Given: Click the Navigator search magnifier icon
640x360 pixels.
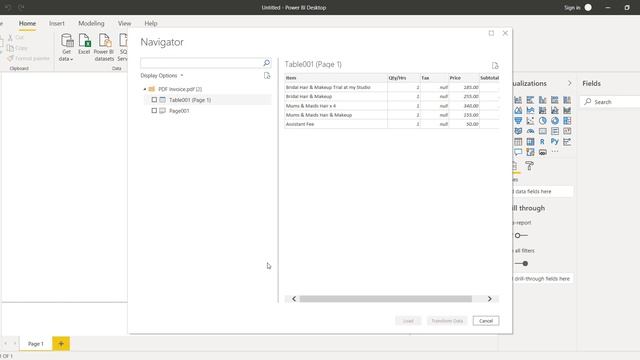Looking at the screenshot, I should pos(267,63).
